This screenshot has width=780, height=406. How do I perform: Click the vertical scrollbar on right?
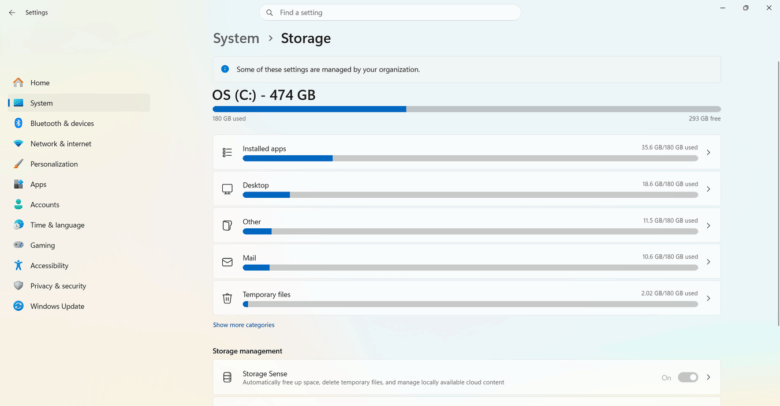coord(778,194)
